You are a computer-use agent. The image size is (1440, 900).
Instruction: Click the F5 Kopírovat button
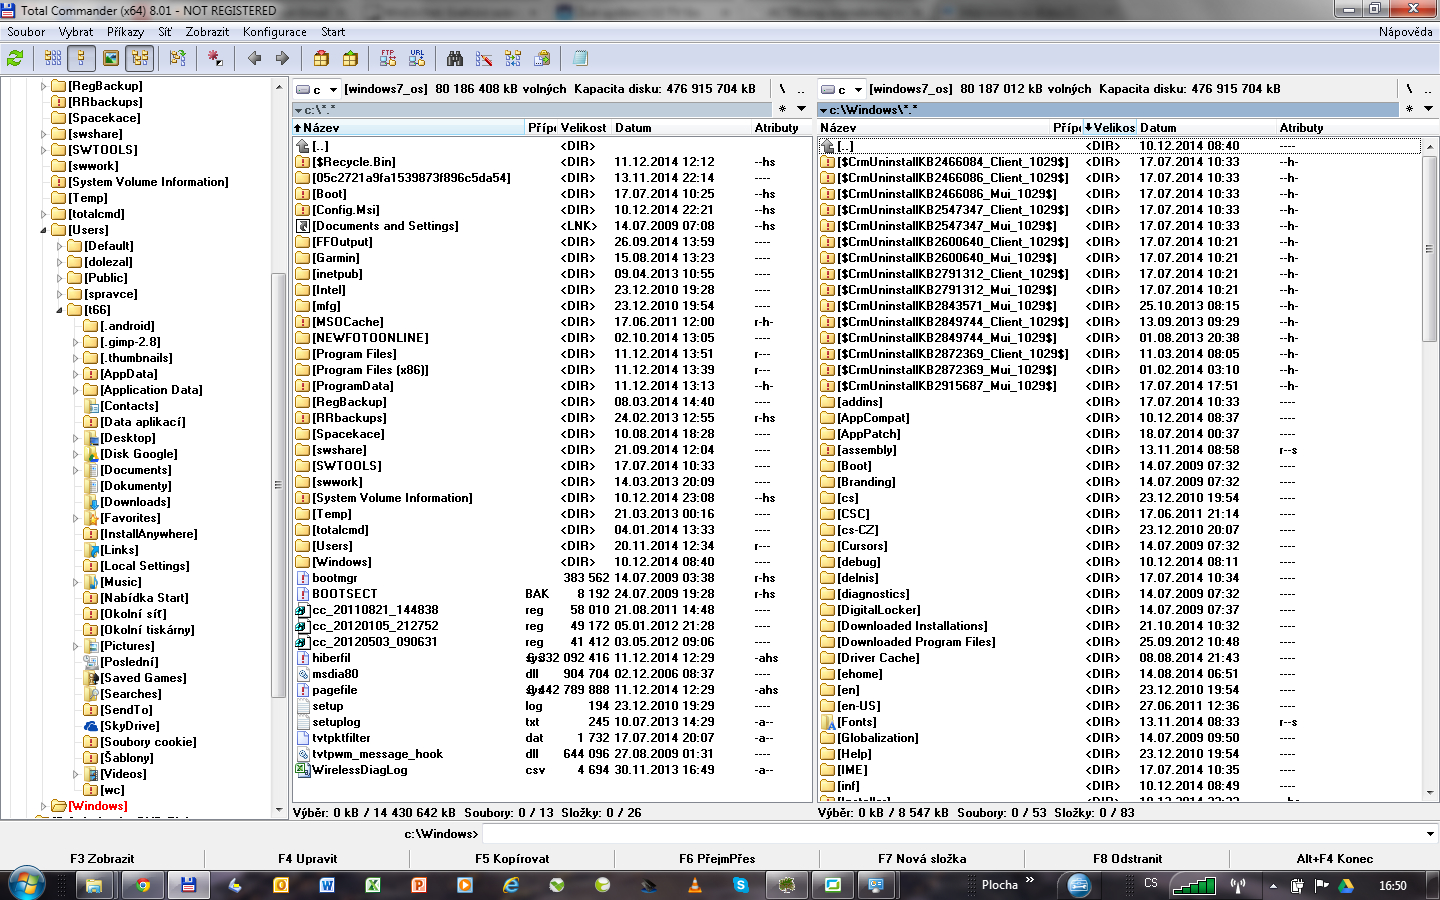512,859
